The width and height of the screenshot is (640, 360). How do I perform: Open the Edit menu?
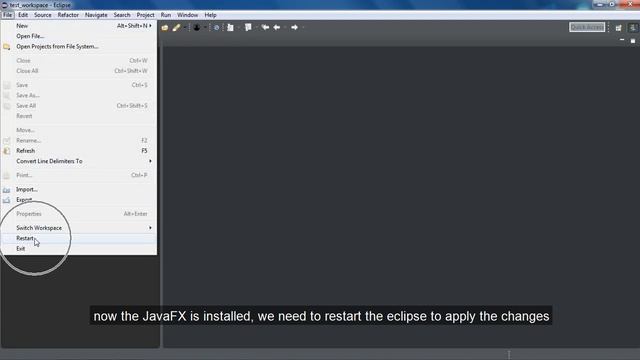[x=23, y=15]
